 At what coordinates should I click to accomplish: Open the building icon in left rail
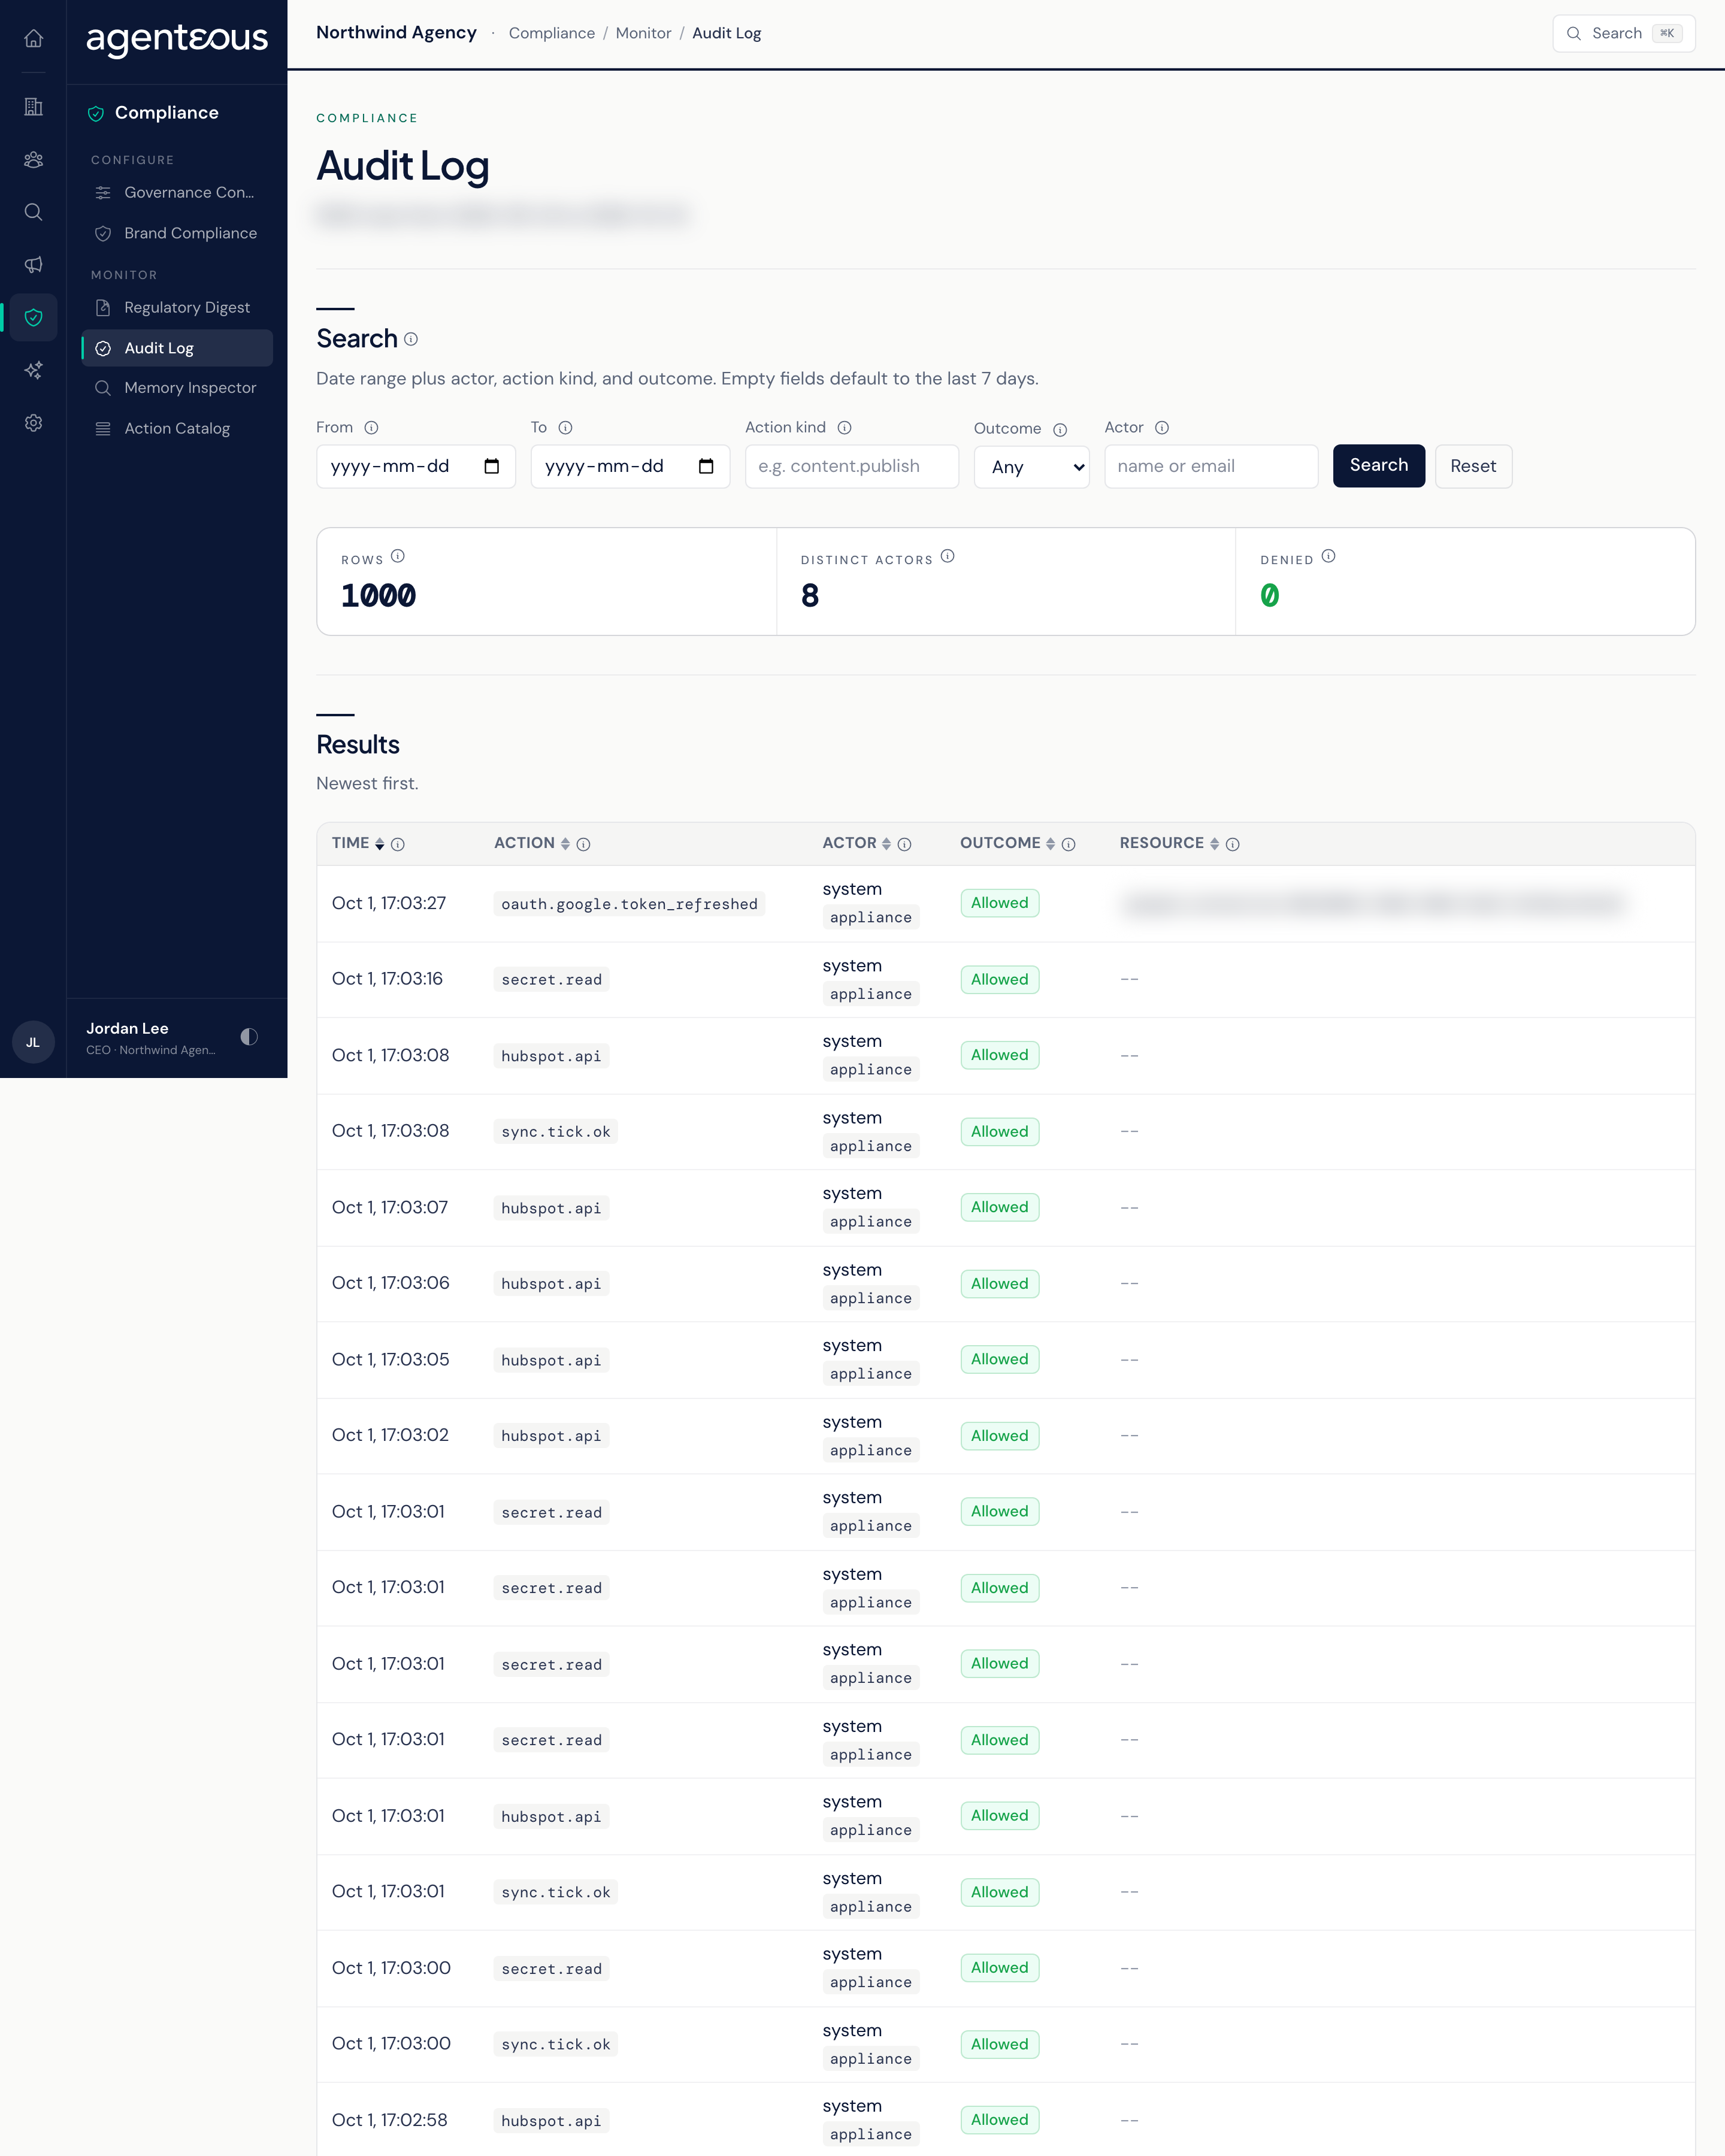pos(33,107)
